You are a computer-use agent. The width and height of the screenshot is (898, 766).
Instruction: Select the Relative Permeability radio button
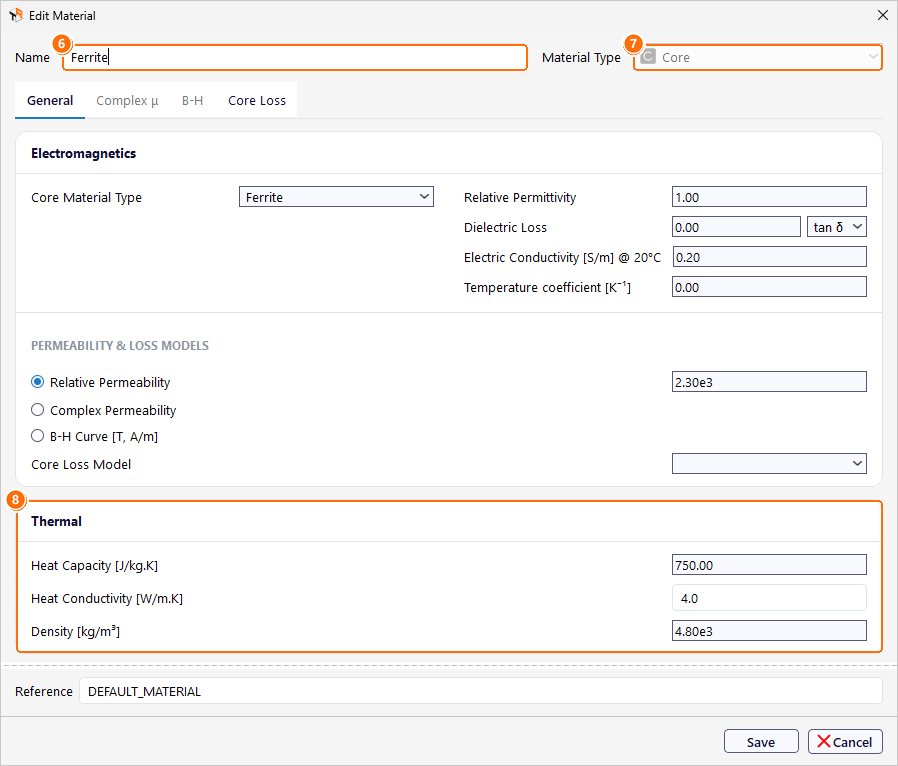coord(37,382)
